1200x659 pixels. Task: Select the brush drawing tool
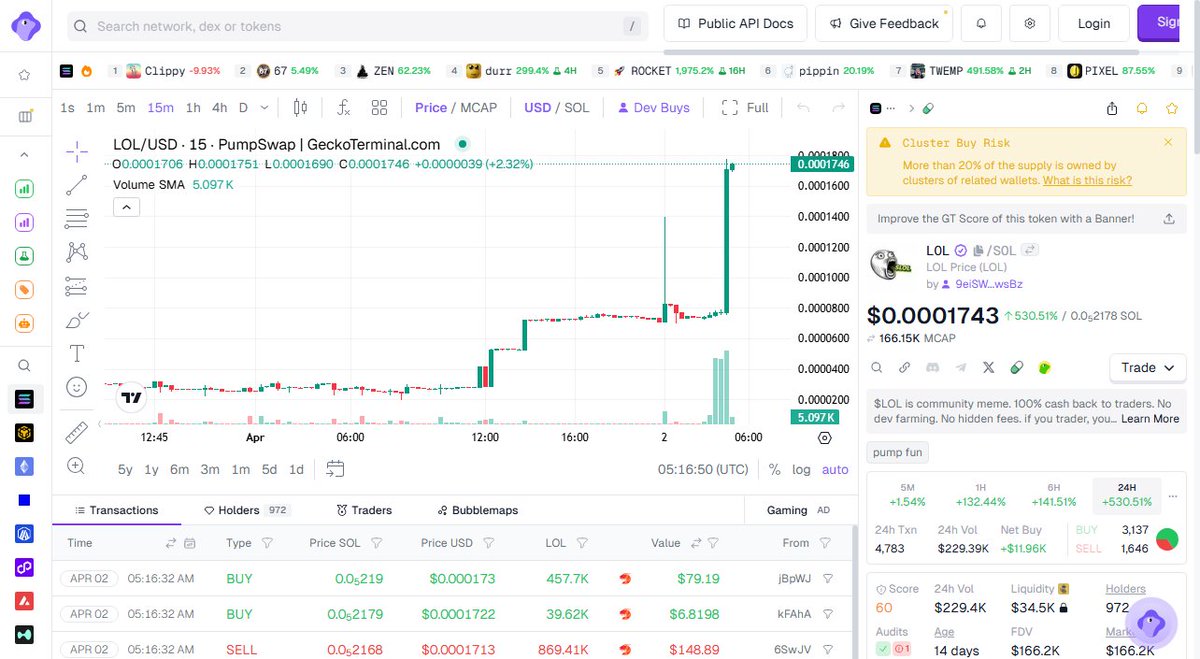pos(77,320)
